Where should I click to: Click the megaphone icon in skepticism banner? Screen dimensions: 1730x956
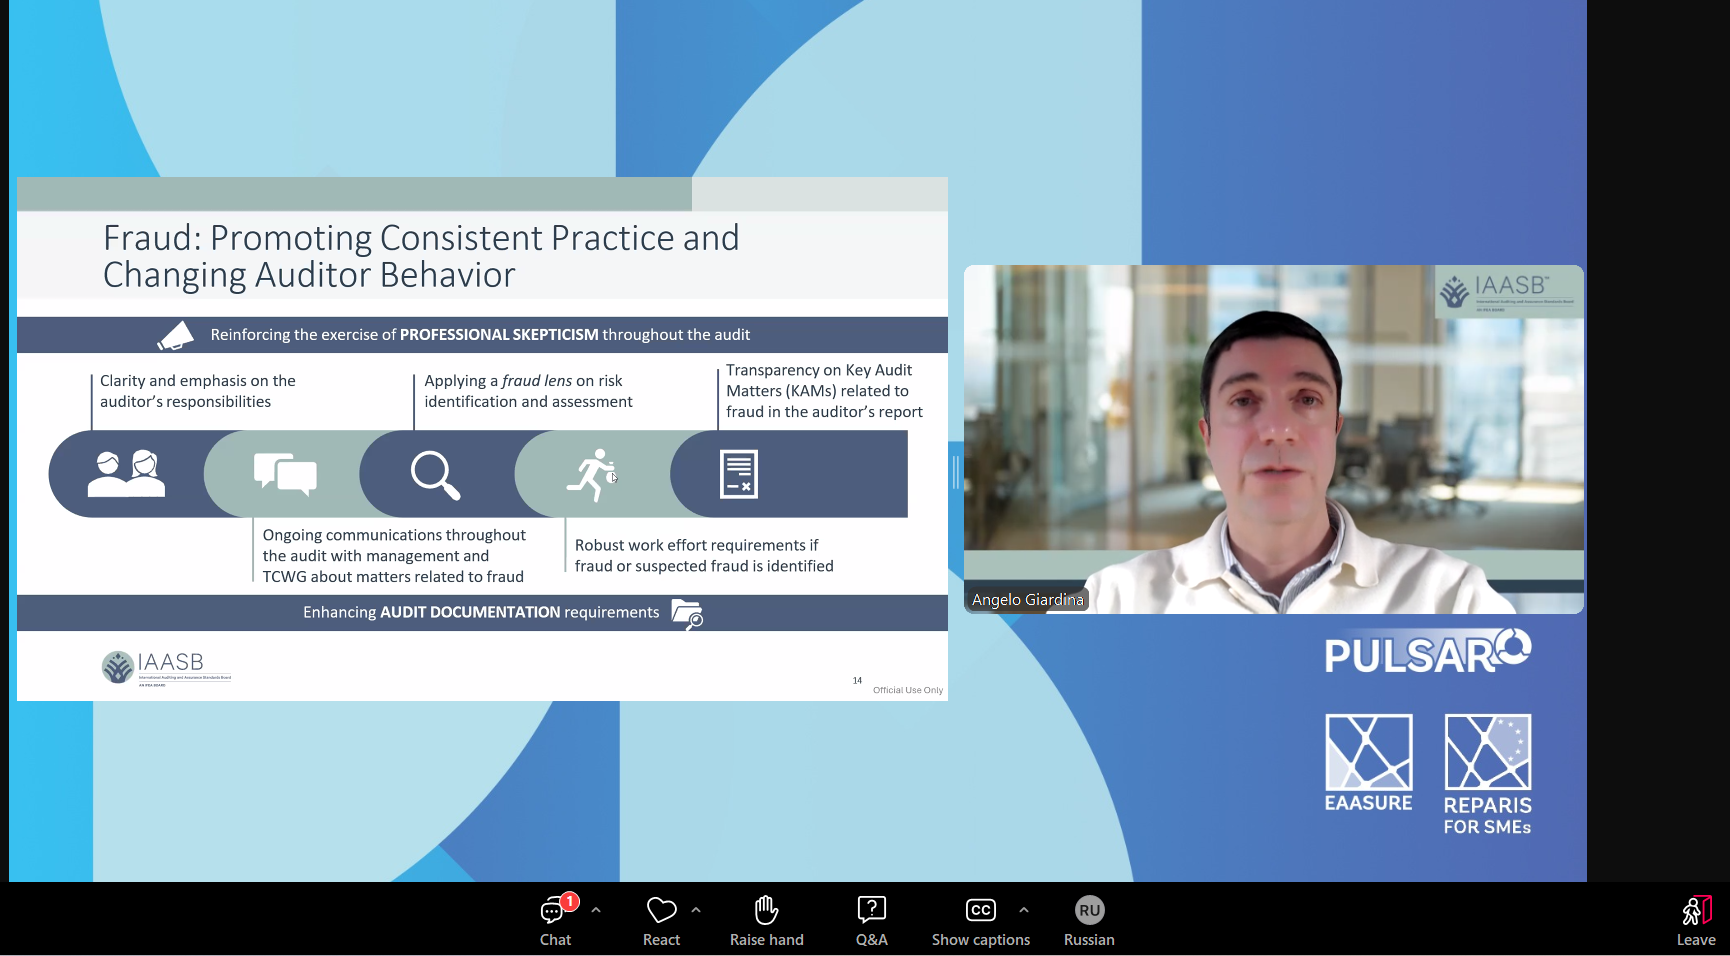(176, 335)
